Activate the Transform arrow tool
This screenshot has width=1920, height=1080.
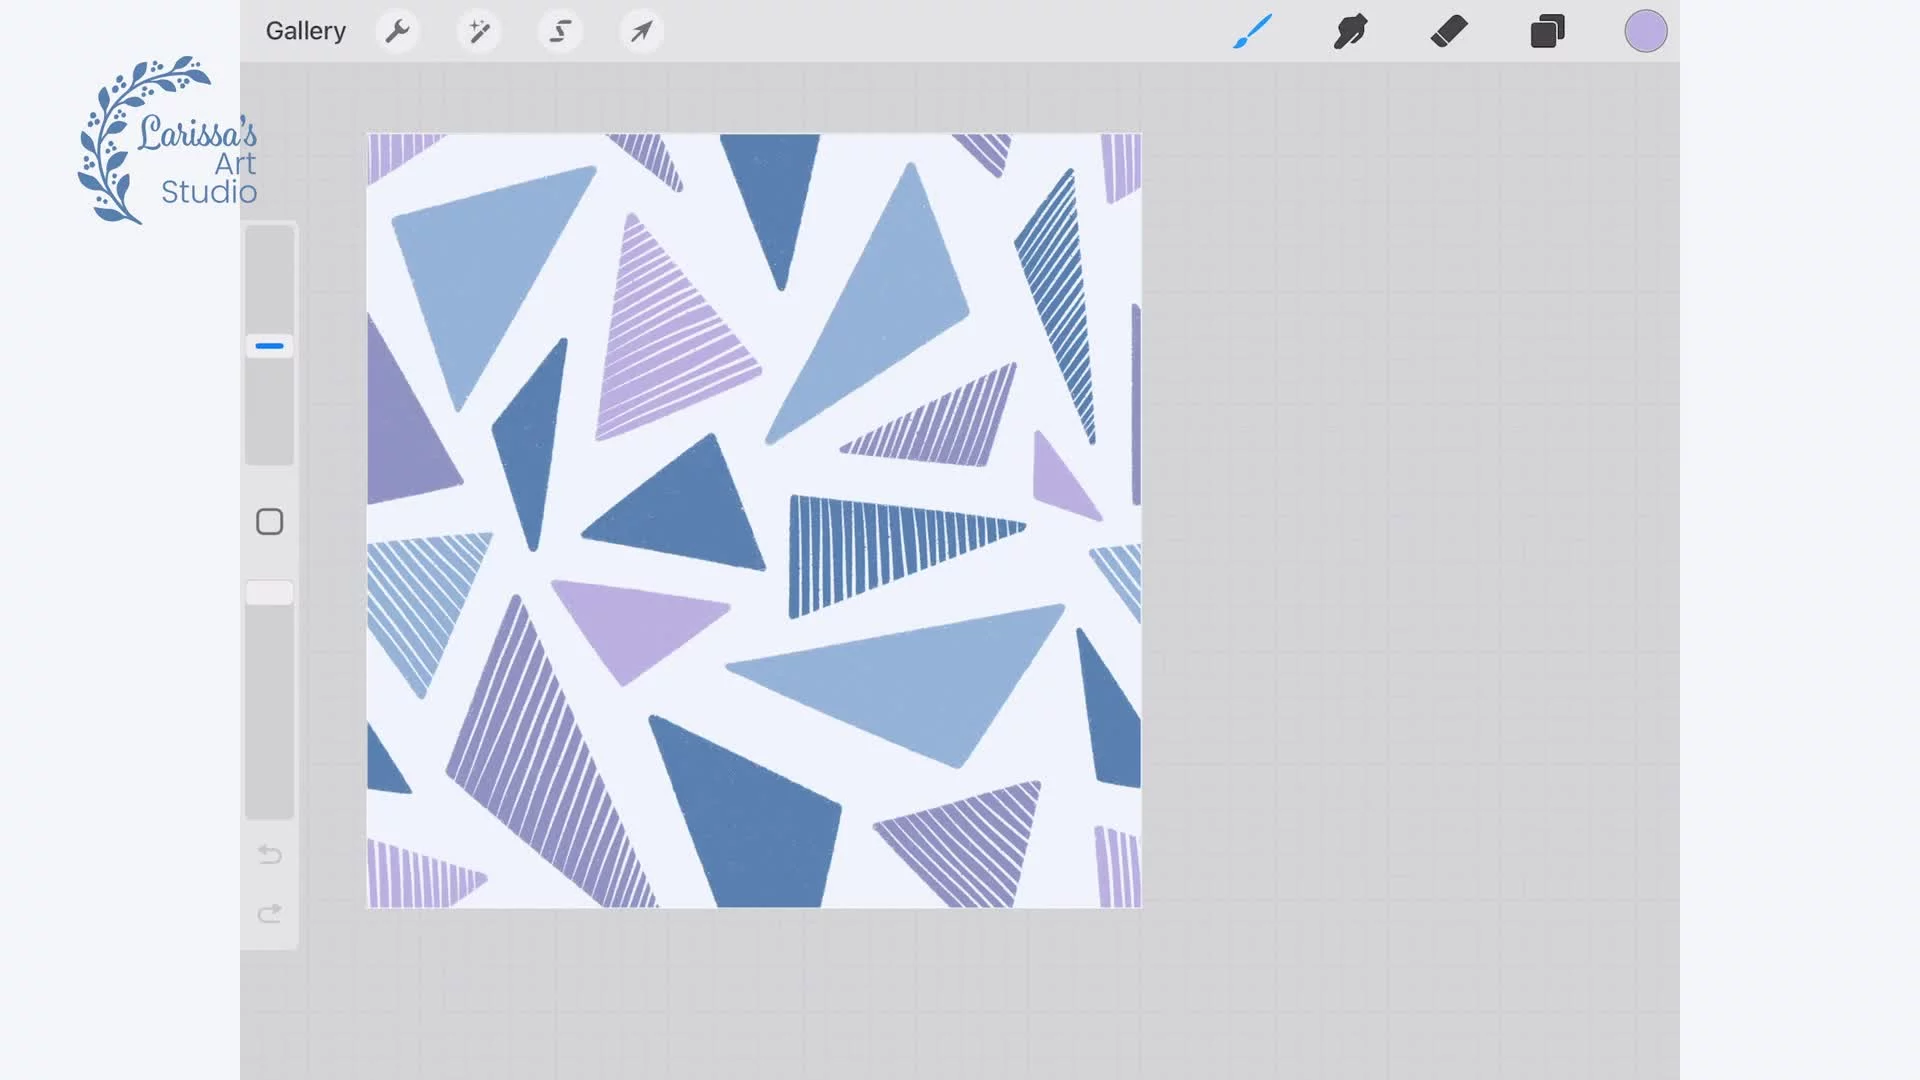[x=641, y=32]
